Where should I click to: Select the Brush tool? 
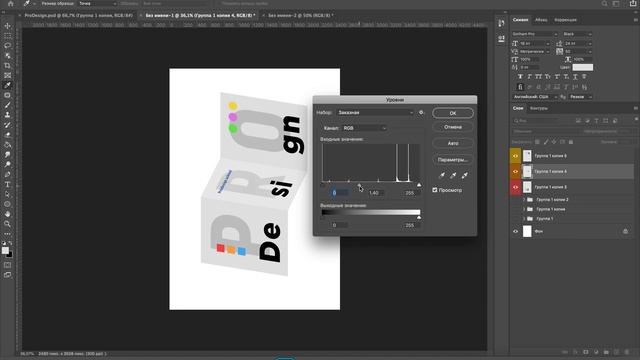pyautogui.click(x=7, y=105)
